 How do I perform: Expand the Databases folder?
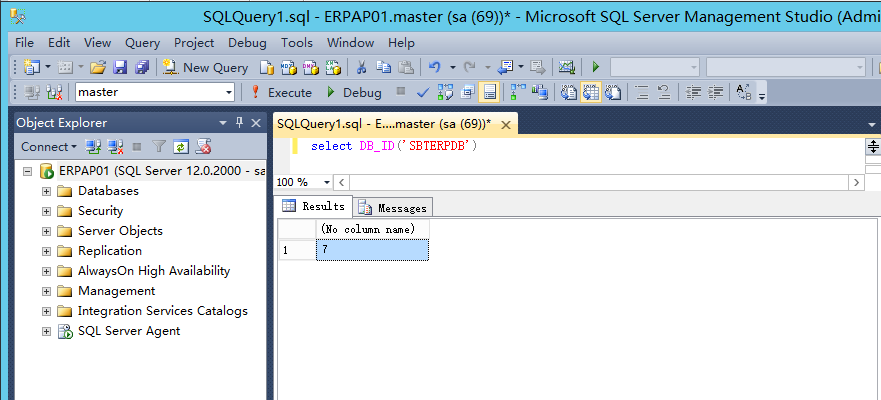(x=46, y=191)
